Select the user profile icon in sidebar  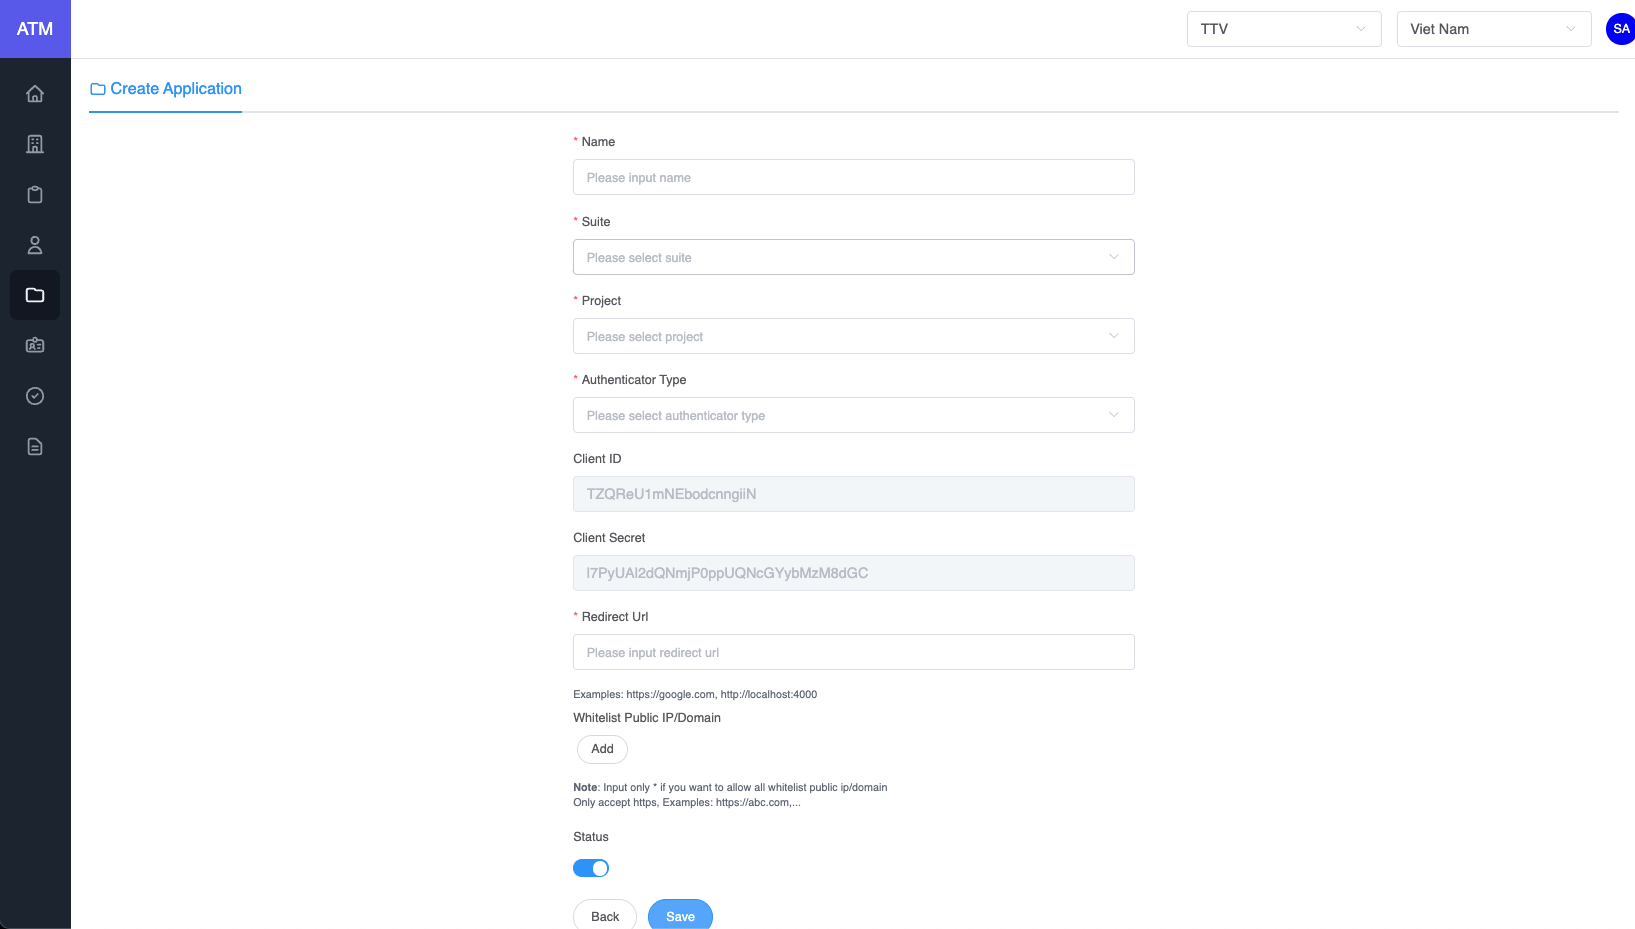tap(35, 245)
